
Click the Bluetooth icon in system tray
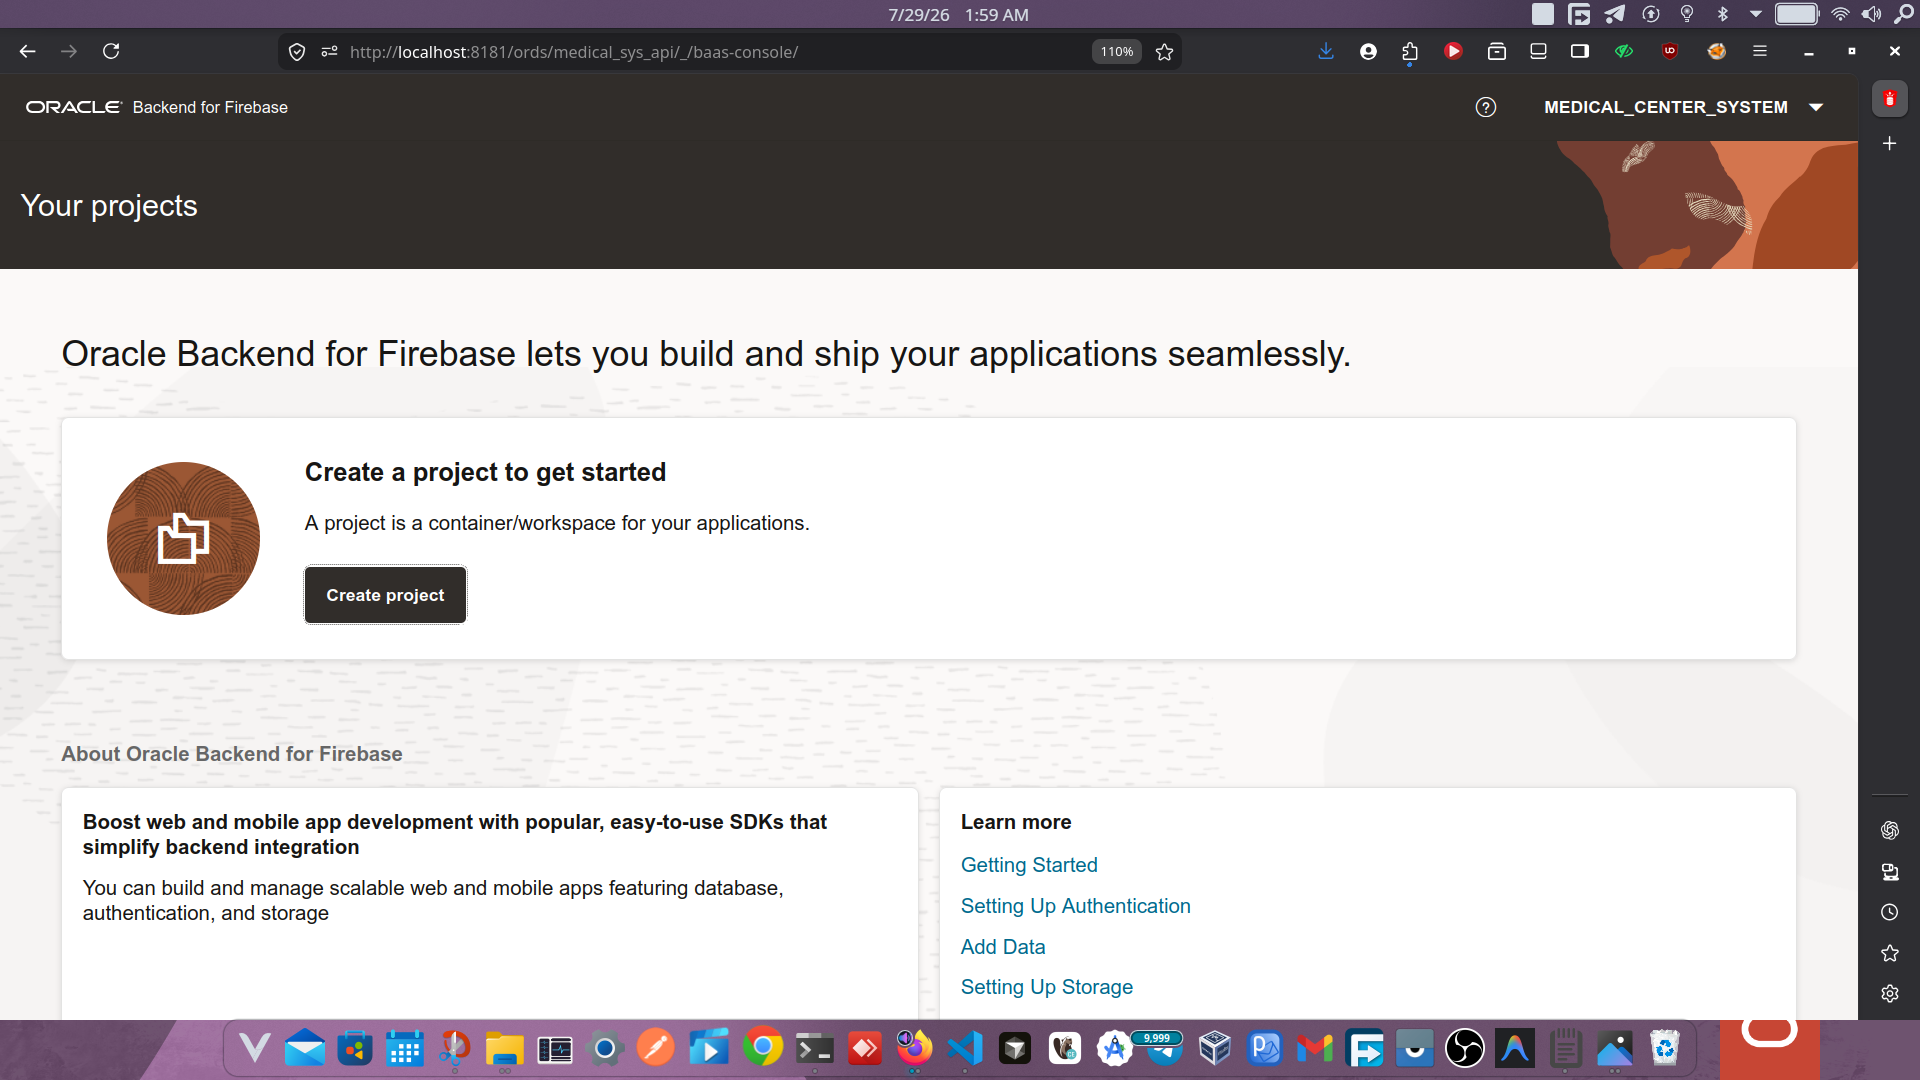click(x=1722, y=14)
